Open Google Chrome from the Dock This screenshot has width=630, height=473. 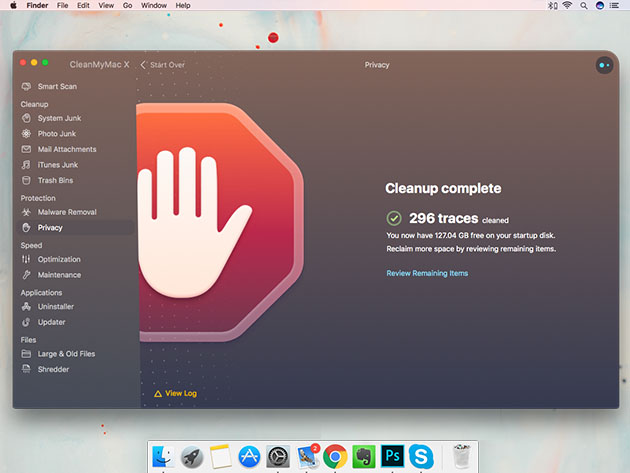pos(335,457)
